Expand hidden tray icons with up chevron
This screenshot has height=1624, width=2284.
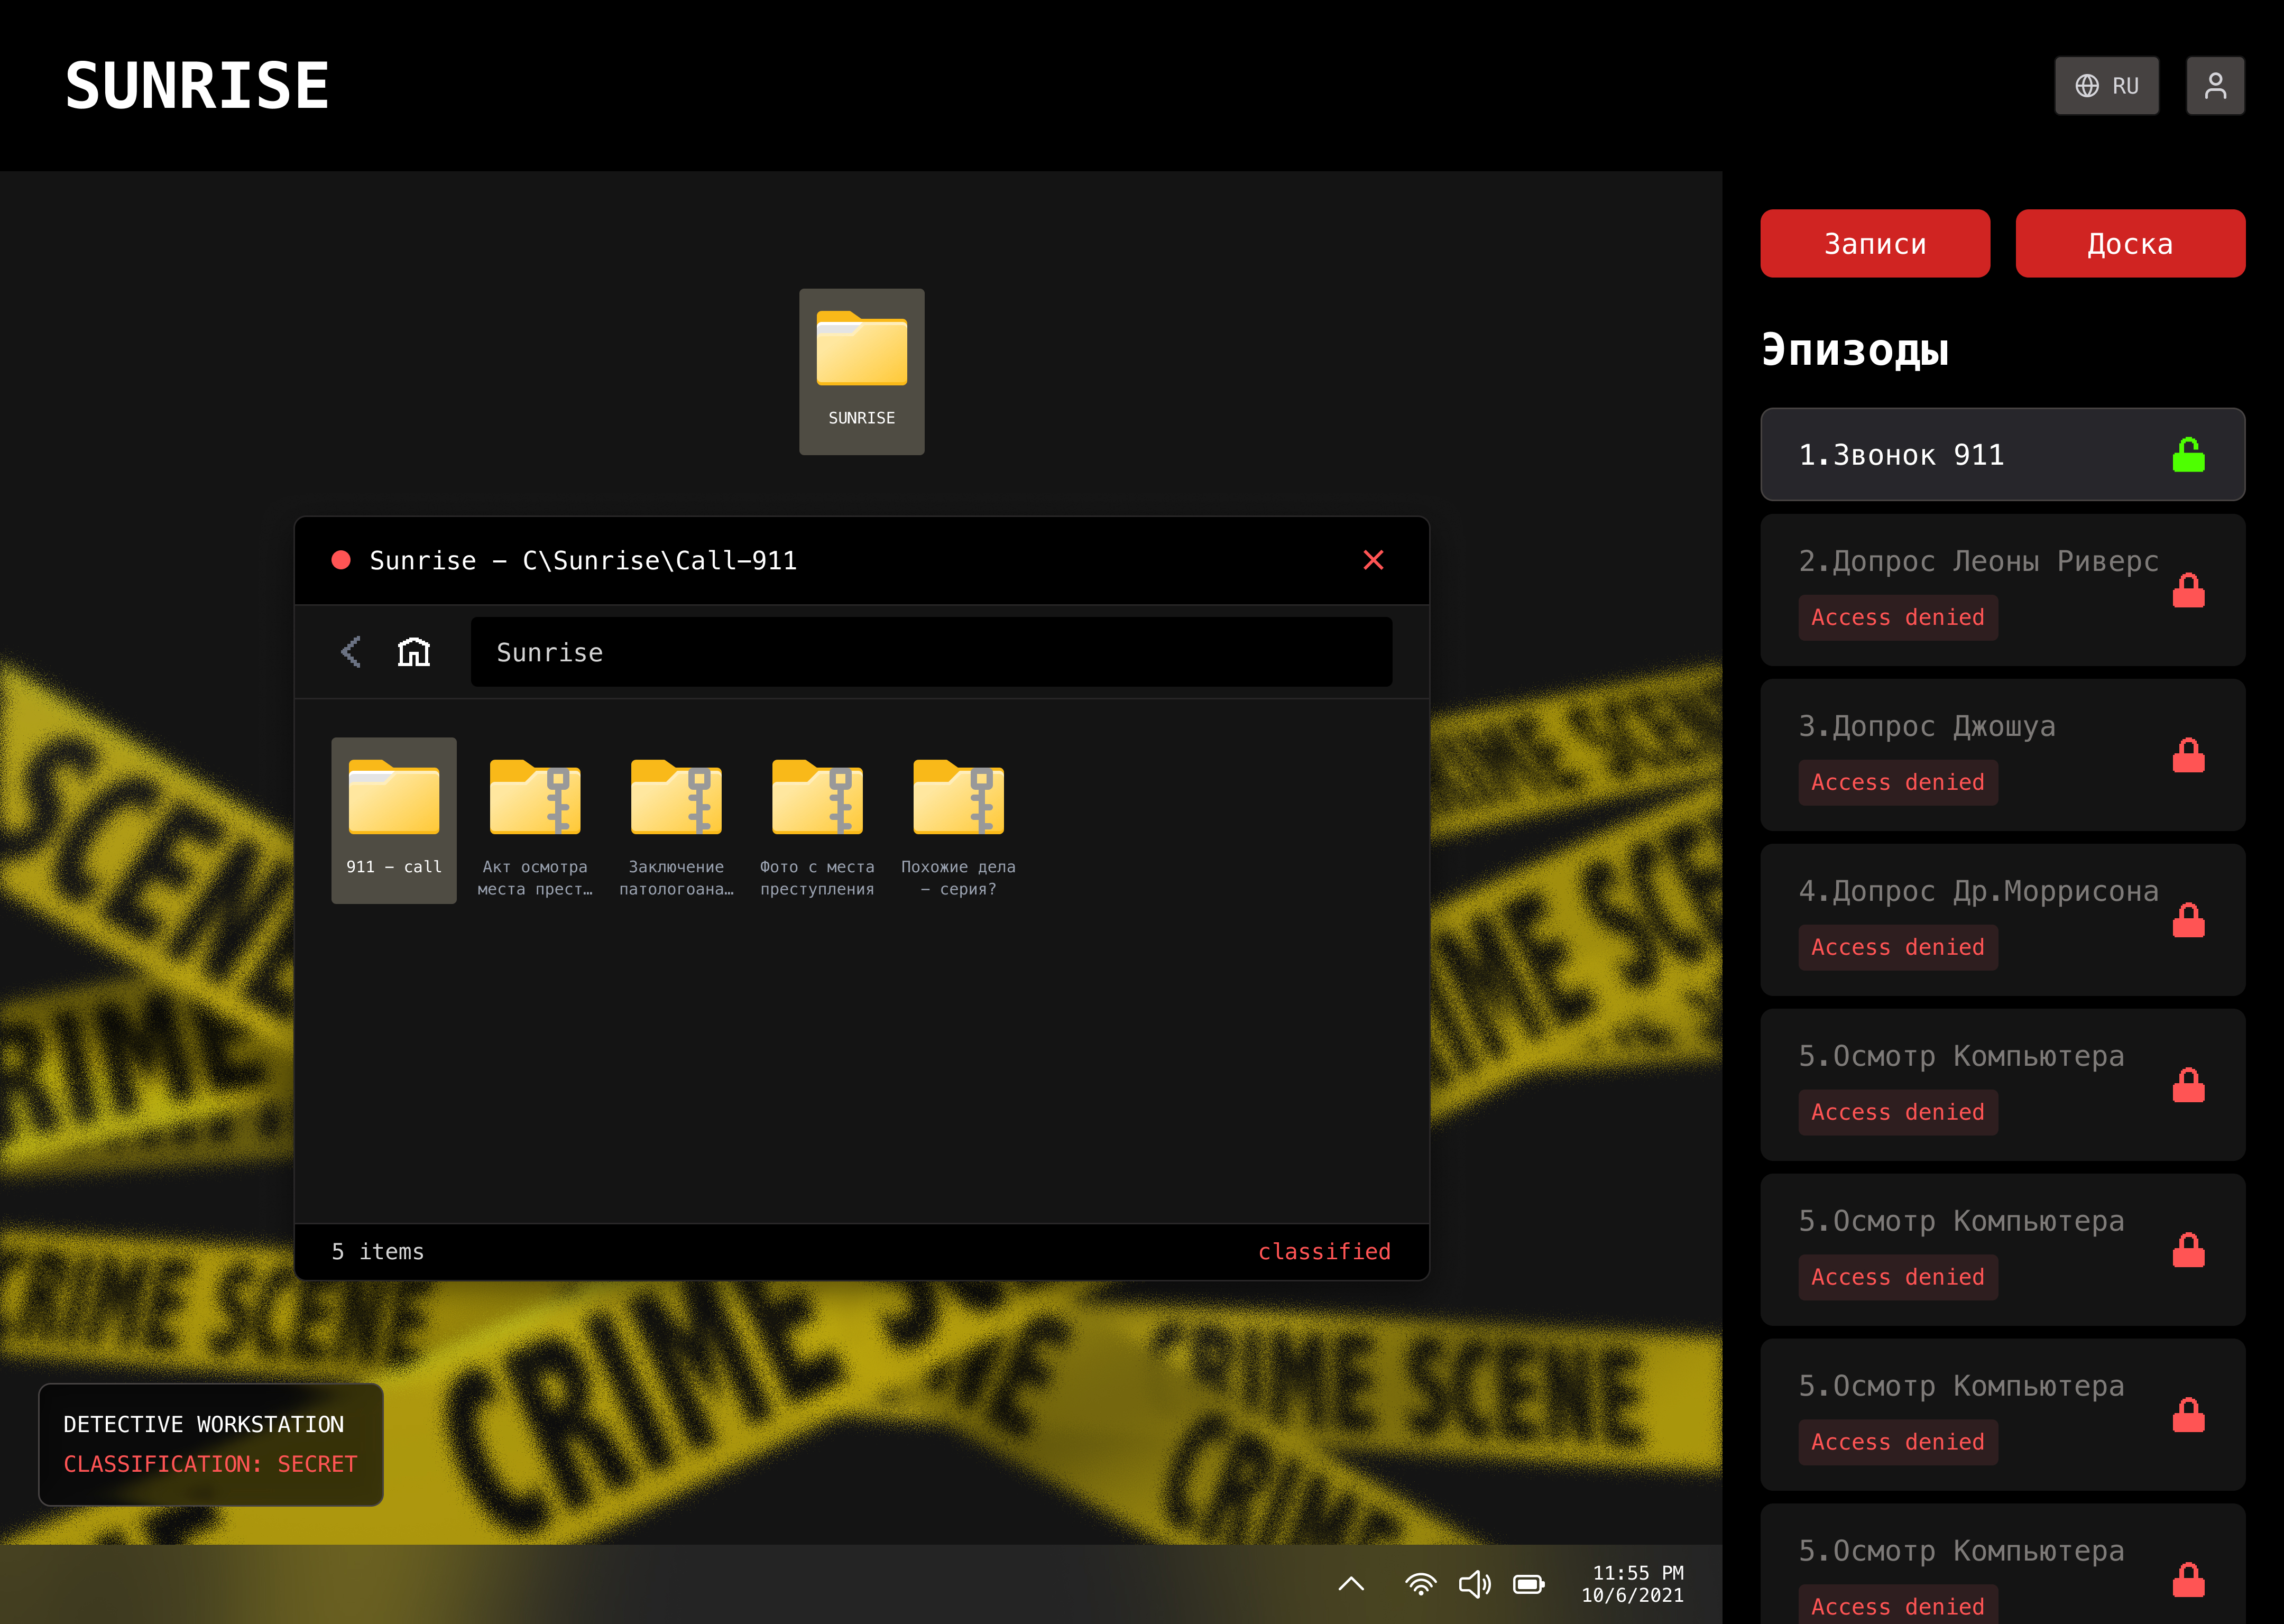1351,1583
